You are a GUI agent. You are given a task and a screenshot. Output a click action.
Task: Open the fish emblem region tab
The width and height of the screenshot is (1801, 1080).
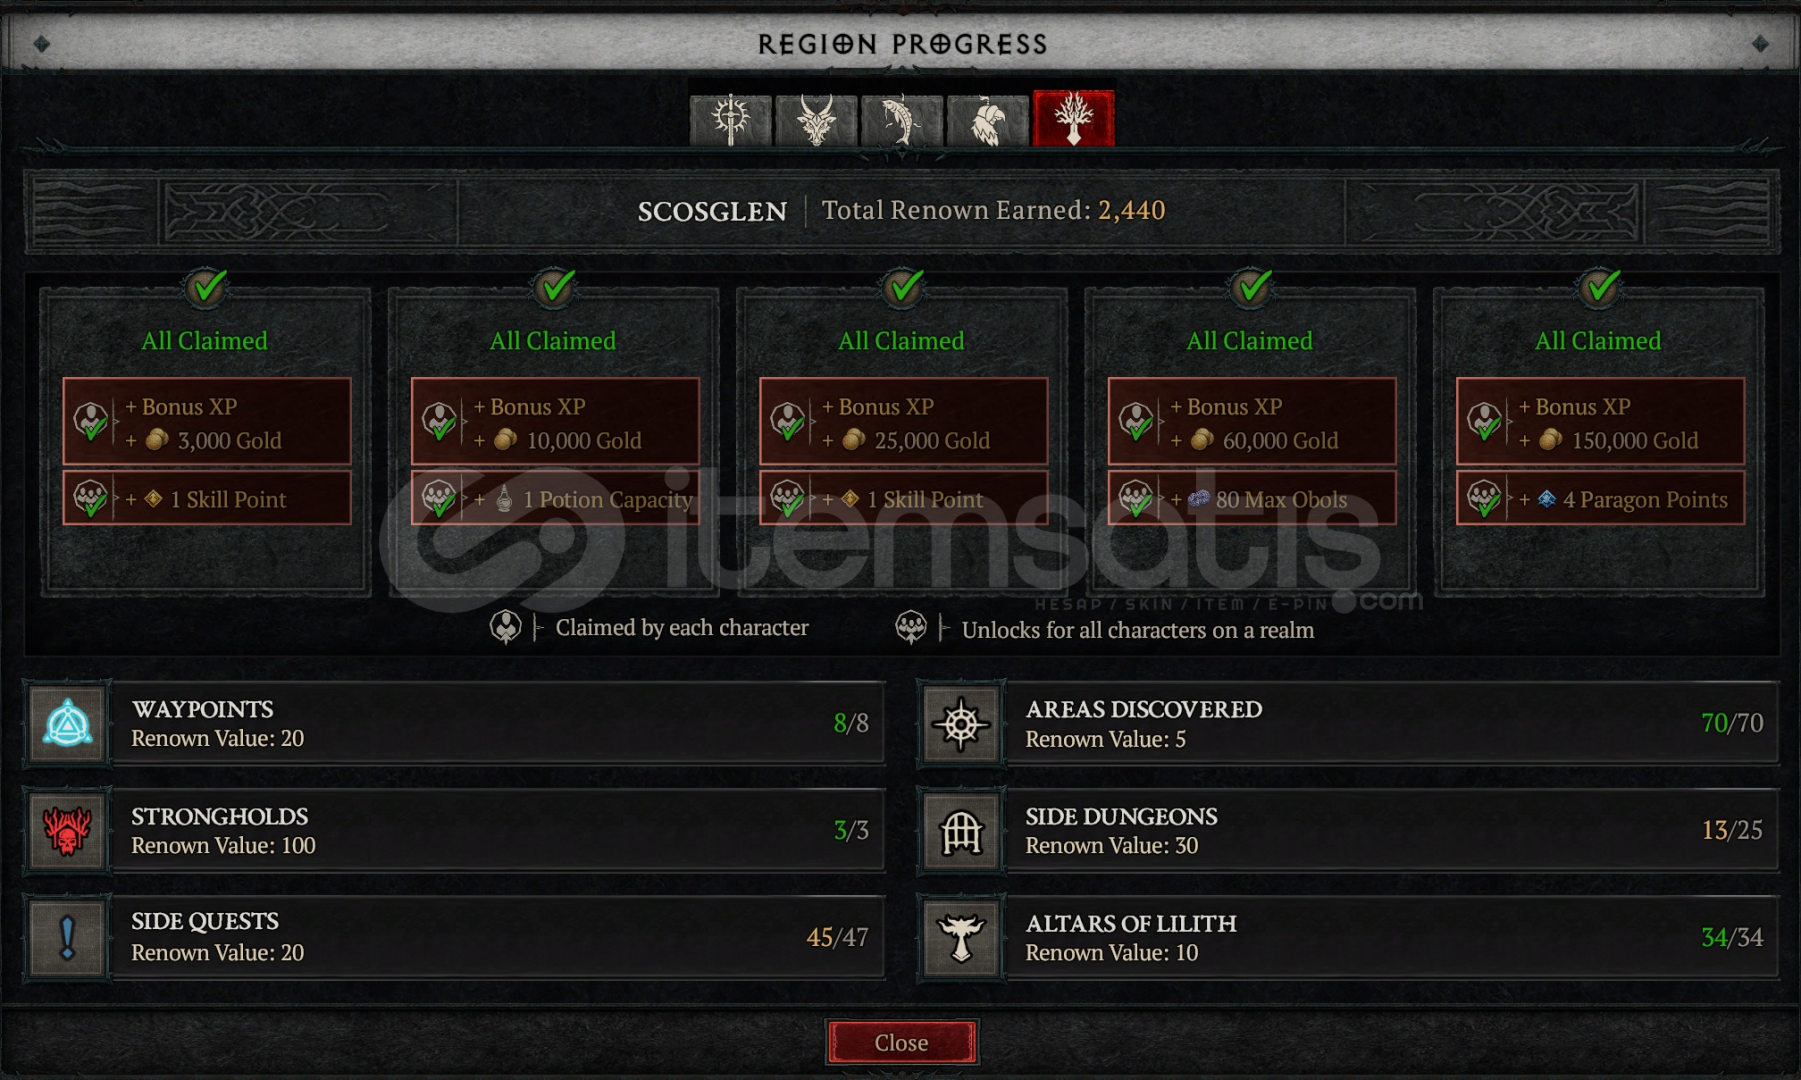902,120
